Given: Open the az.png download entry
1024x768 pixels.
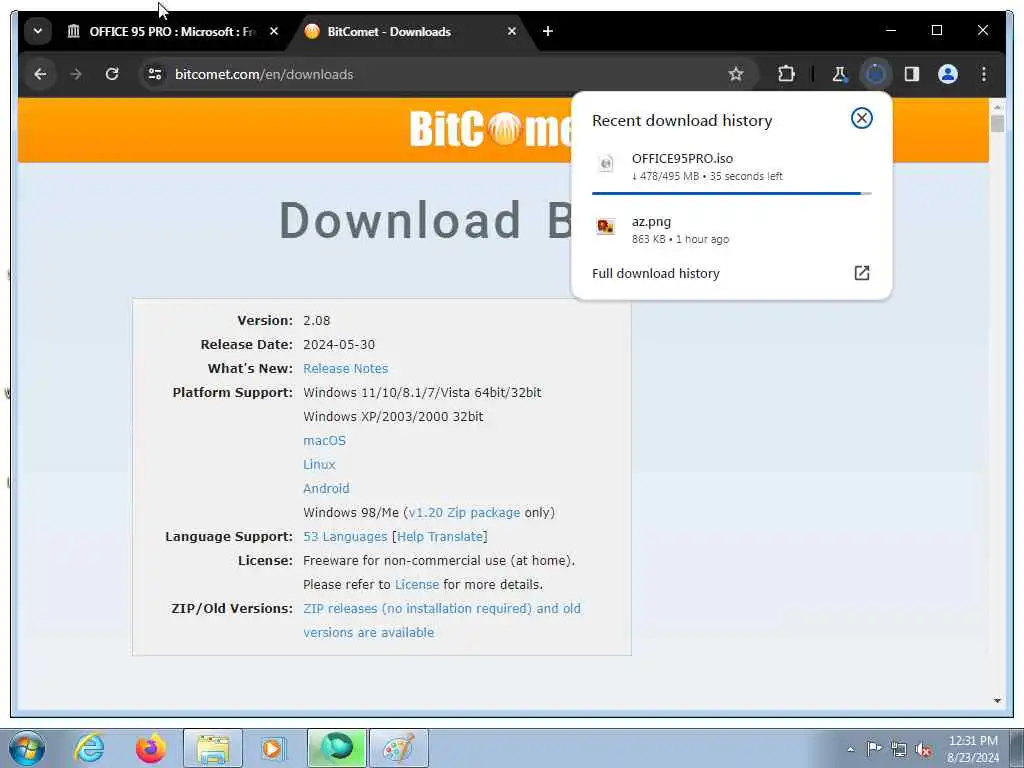Looking at the screenshot, I should tap(731, 230).
